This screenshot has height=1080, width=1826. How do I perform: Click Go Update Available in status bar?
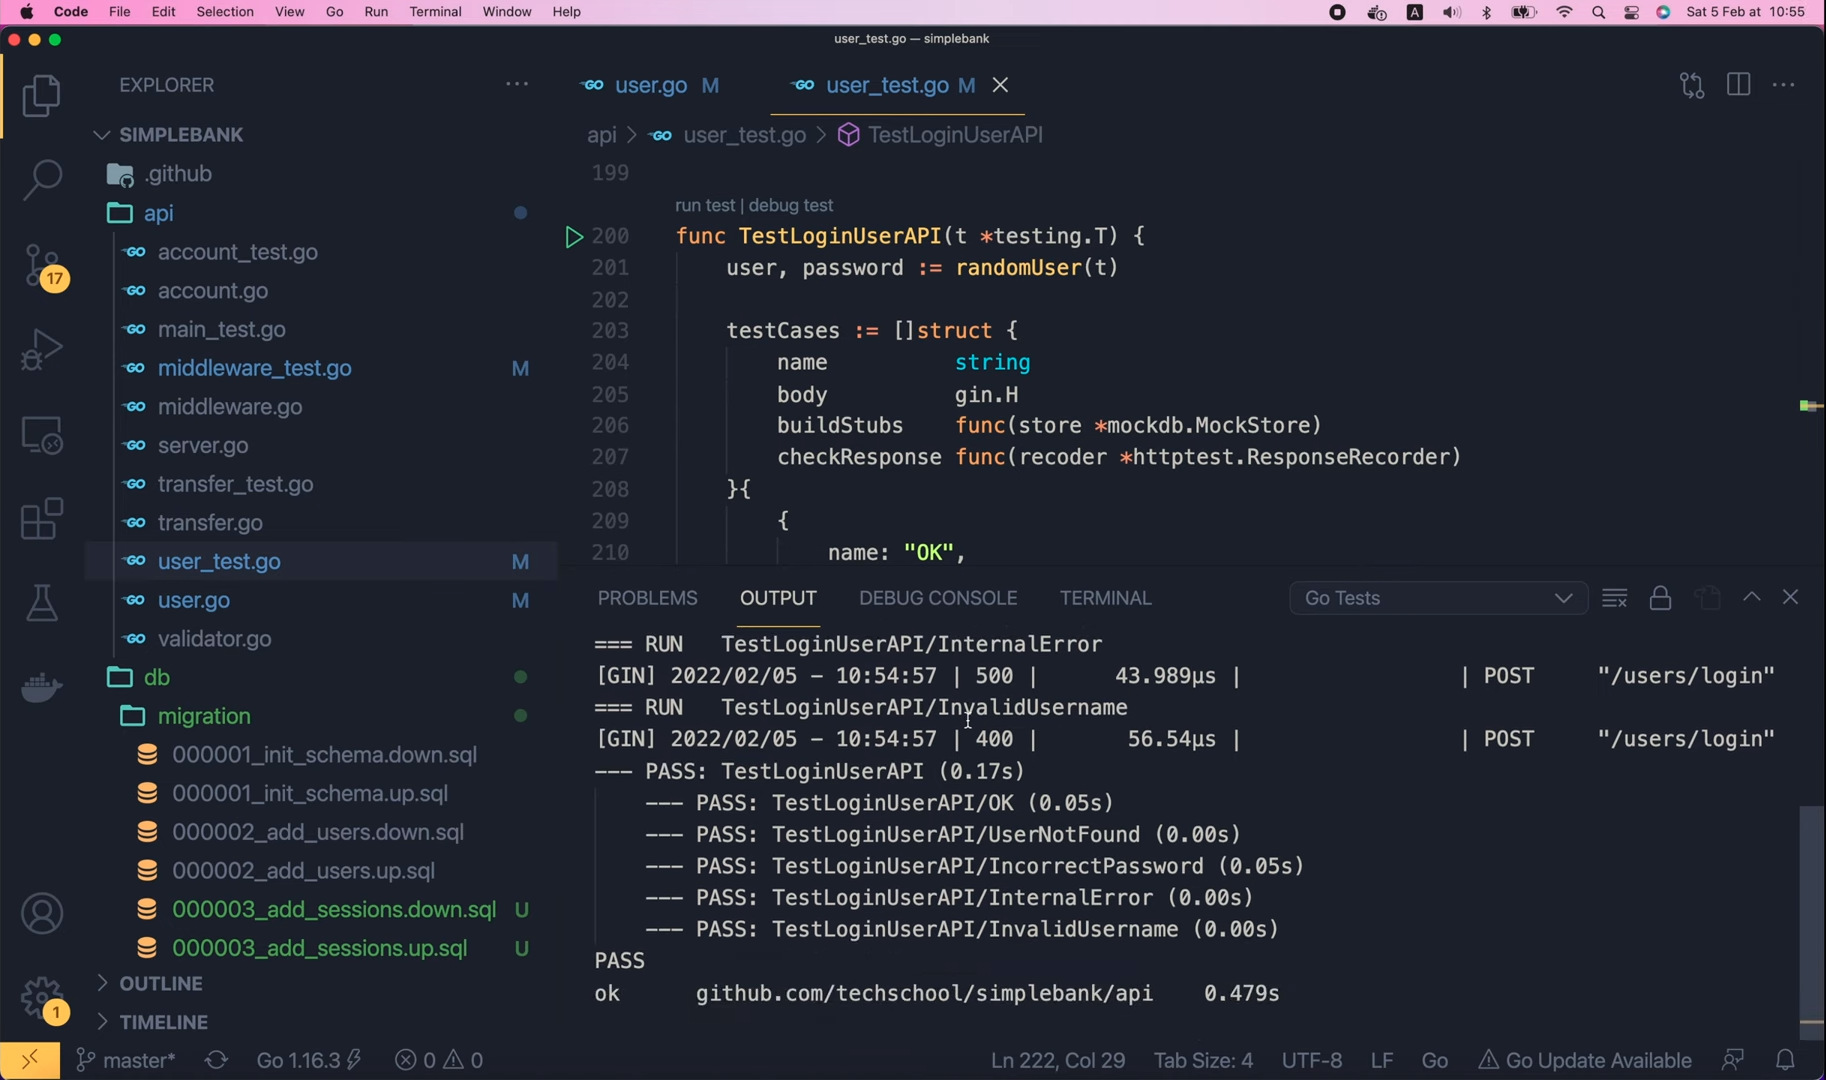tap(1585, 1060)
